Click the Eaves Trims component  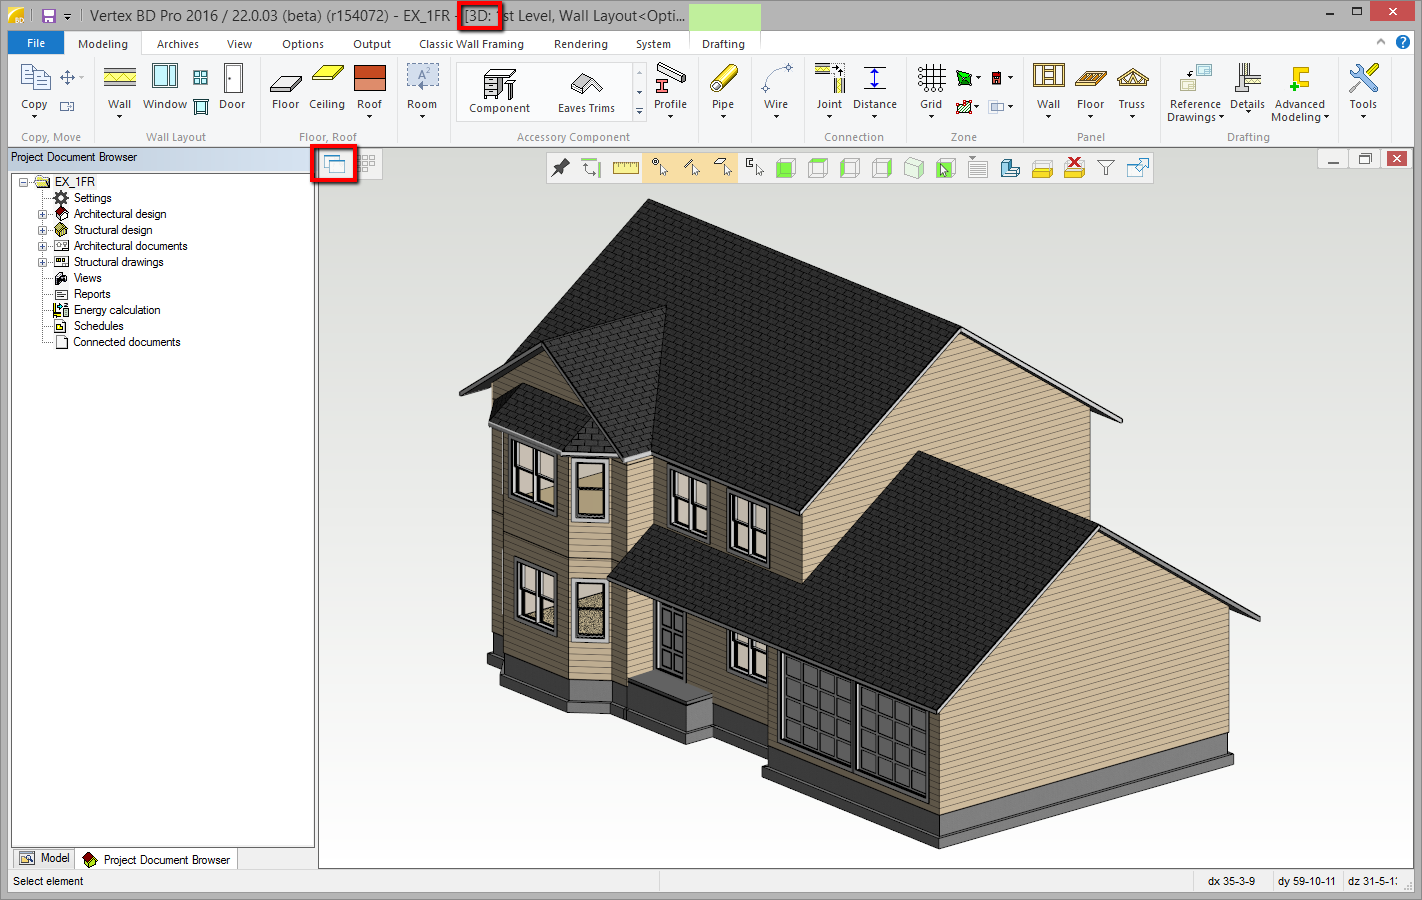click(586, 91)
